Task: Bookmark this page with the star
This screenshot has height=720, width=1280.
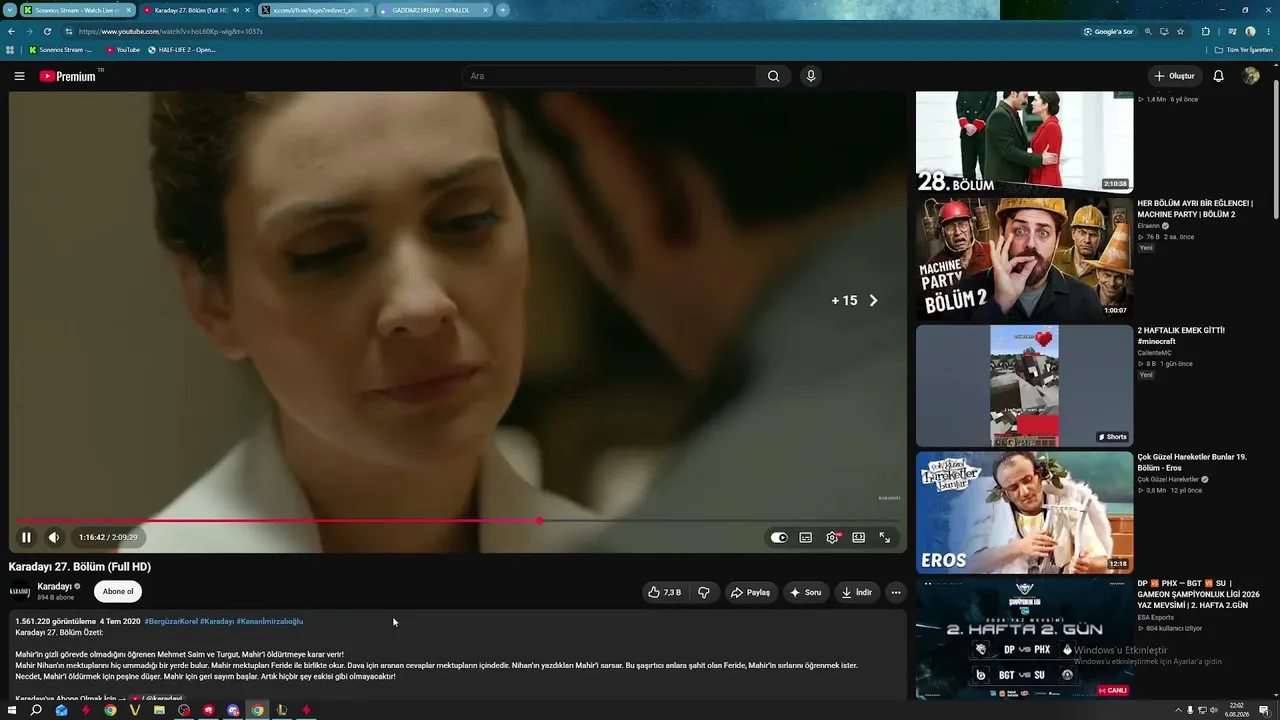Action: 1180,31
